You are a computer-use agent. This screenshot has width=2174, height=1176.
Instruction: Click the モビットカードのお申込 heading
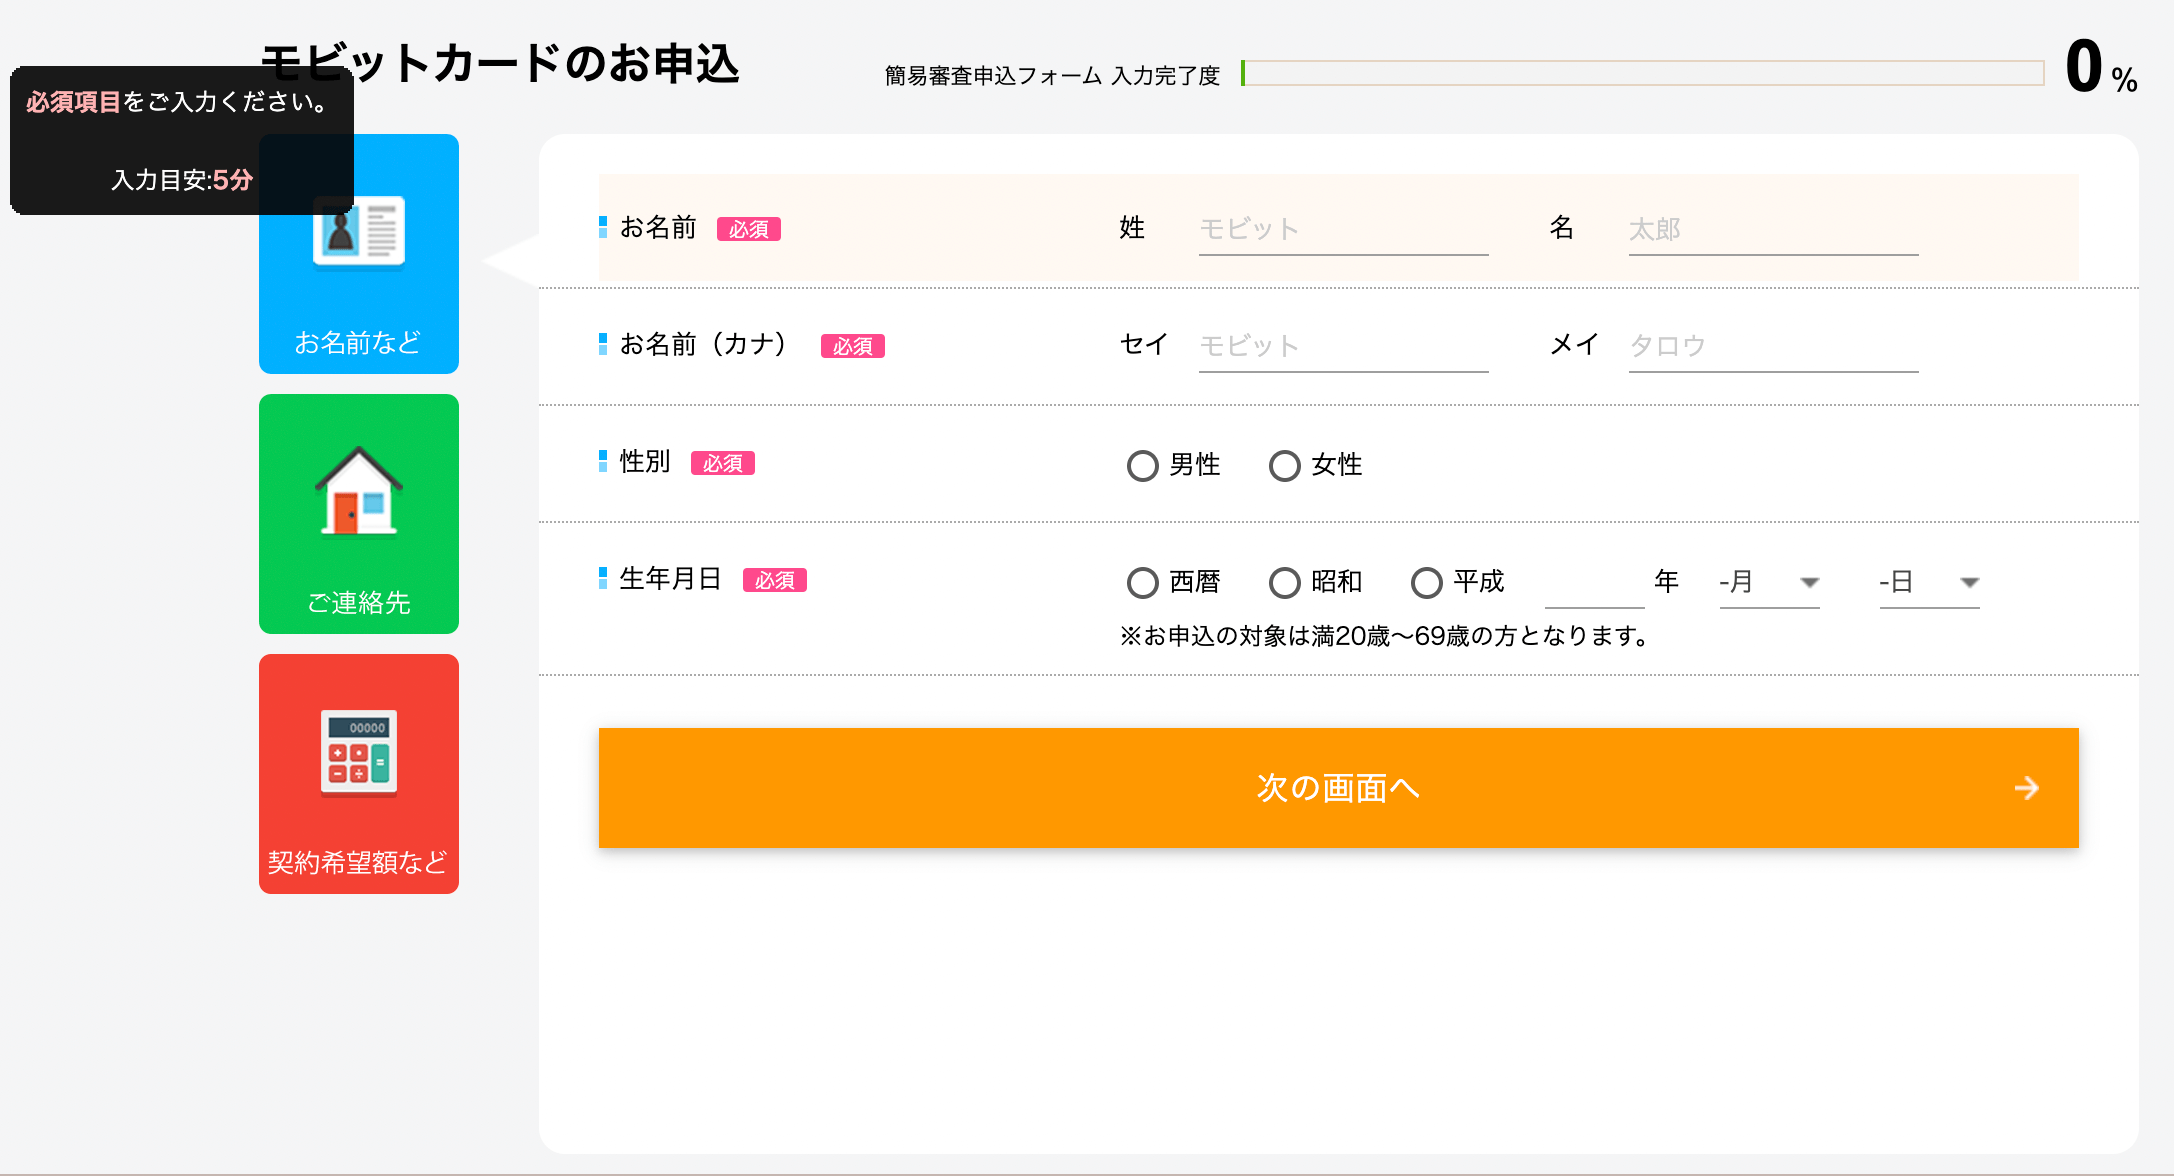(x=500, y=63)
